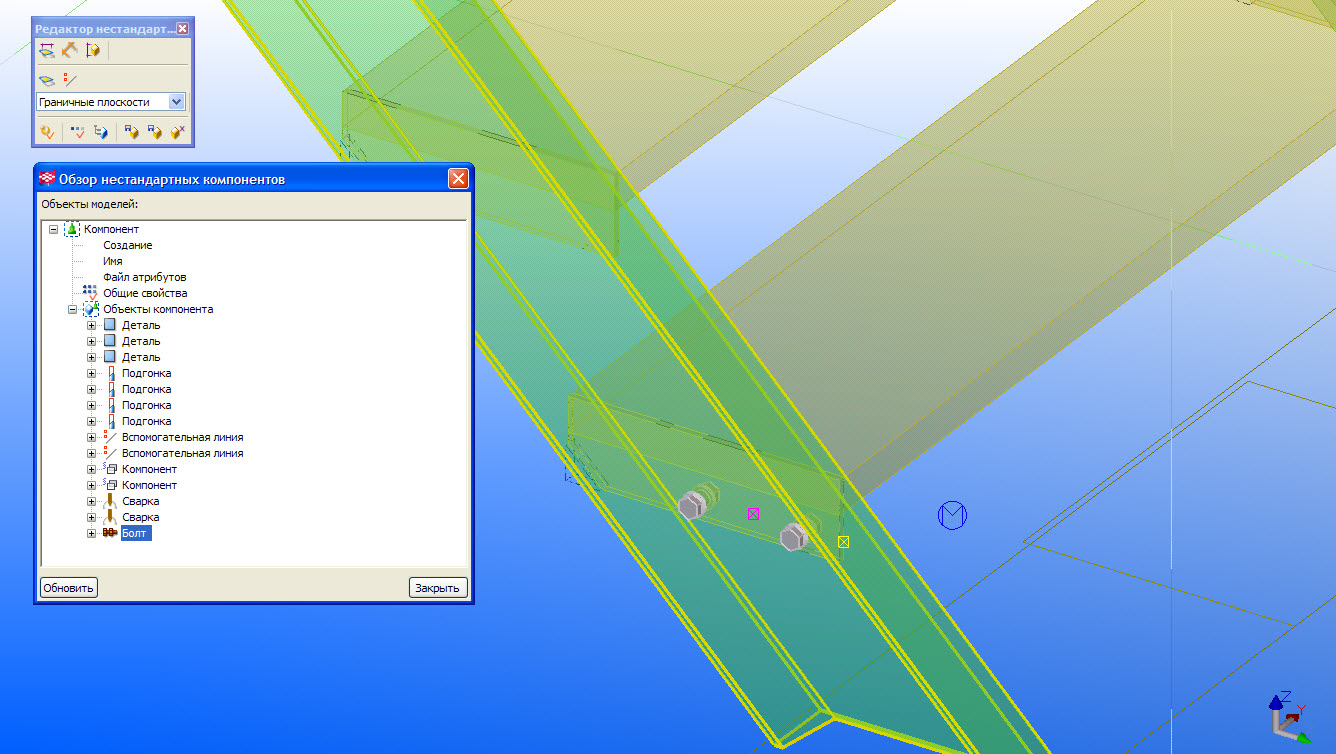The image size is (1336, 754).
Task: Collapse the Объекты компонента node
Action: [x=73, y=310]
